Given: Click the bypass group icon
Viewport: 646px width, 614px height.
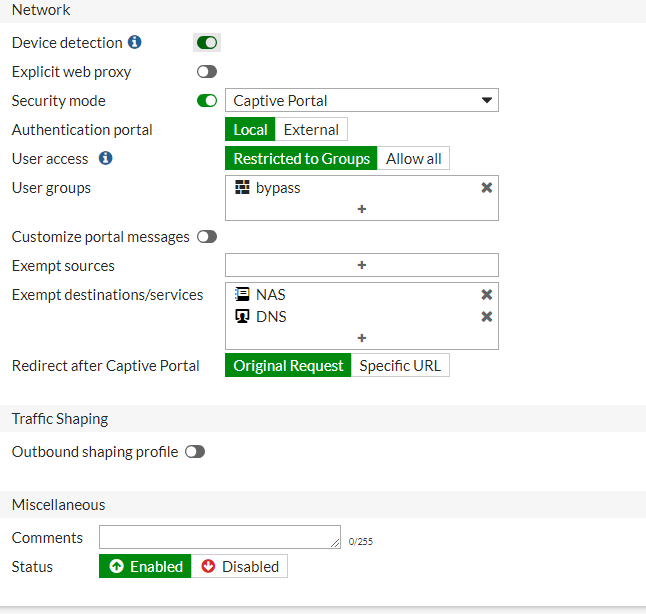Looking at the screenshot, I should 242,188.
